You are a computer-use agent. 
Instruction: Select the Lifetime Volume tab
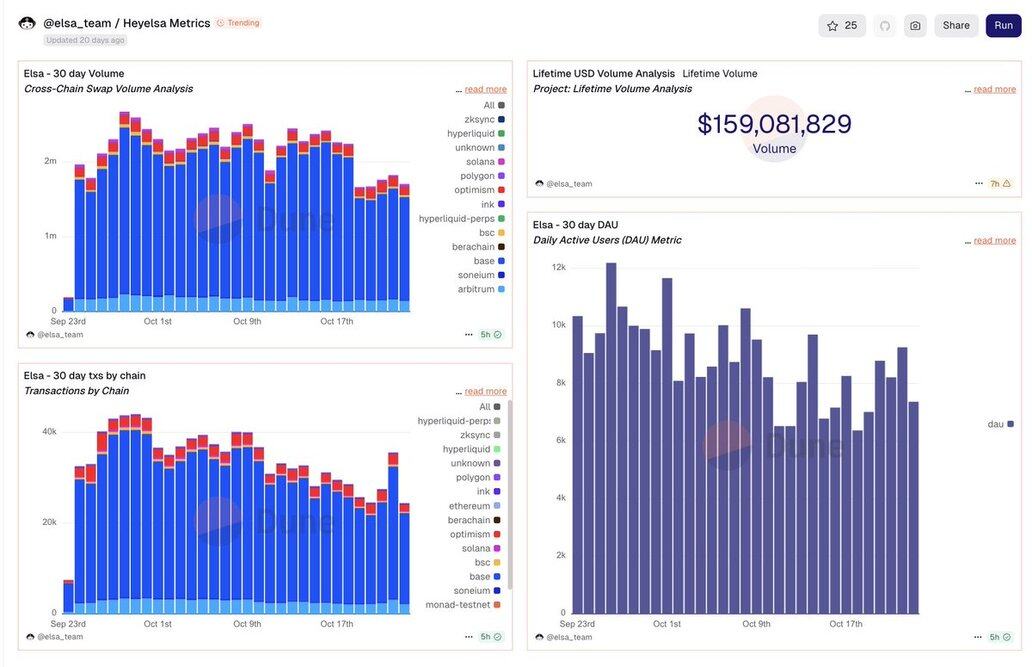click(720, 74)
